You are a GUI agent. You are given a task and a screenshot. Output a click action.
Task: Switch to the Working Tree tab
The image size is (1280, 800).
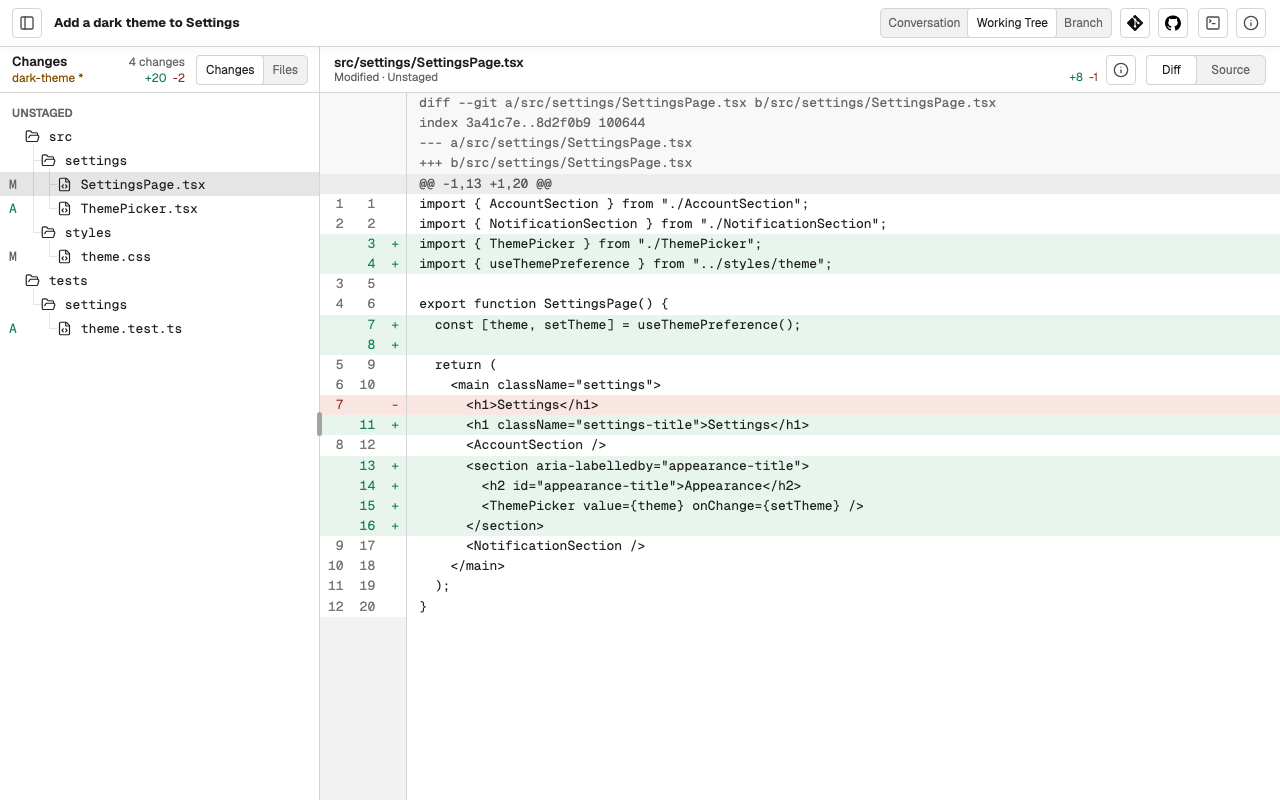pos(1012,23)
